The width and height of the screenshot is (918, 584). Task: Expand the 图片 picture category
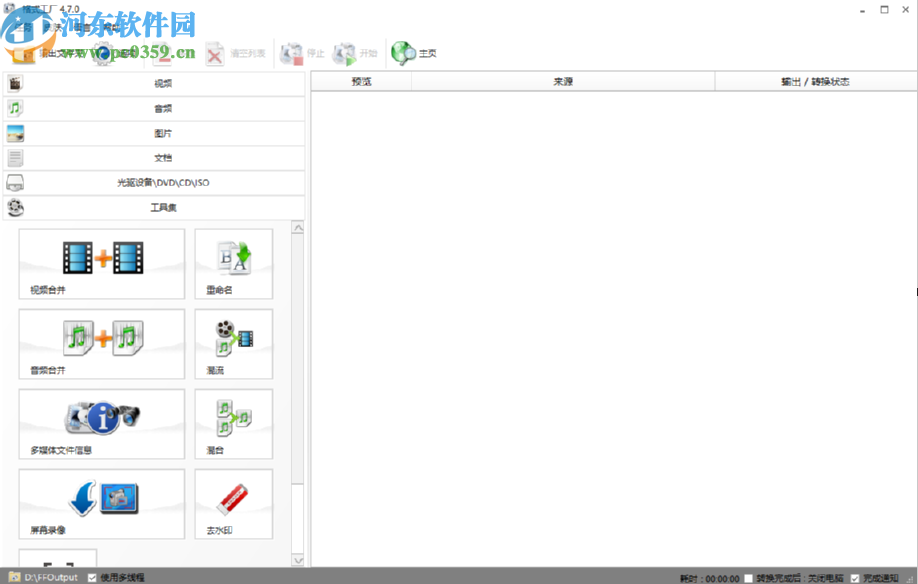(x=154, y=133)
